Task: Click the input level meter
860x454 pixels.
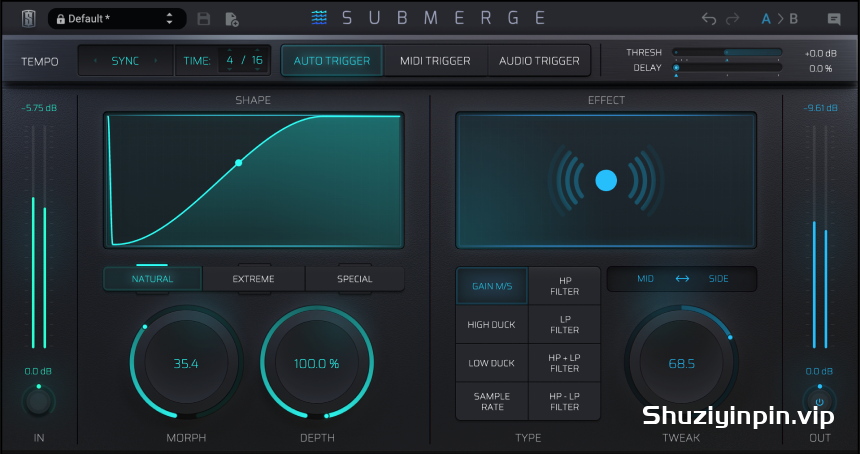Action: (39, 237)
